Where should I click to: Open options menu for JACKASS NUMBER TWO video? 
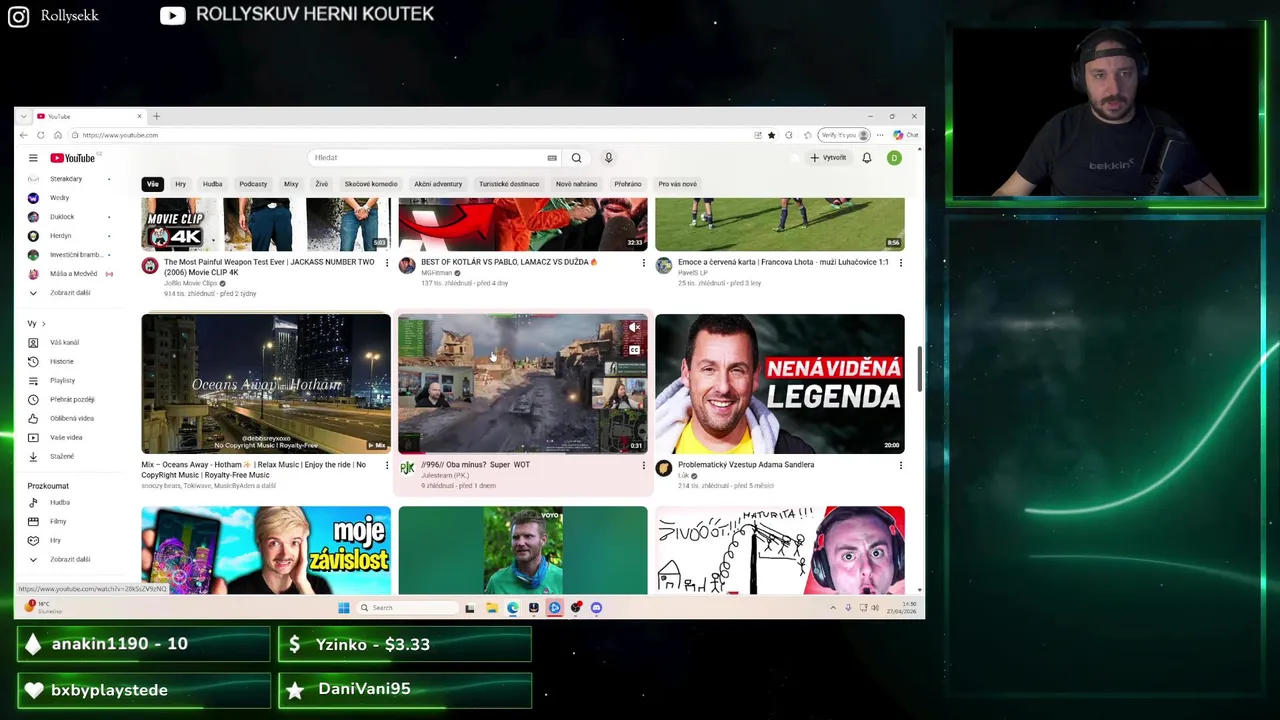(387, 263)
